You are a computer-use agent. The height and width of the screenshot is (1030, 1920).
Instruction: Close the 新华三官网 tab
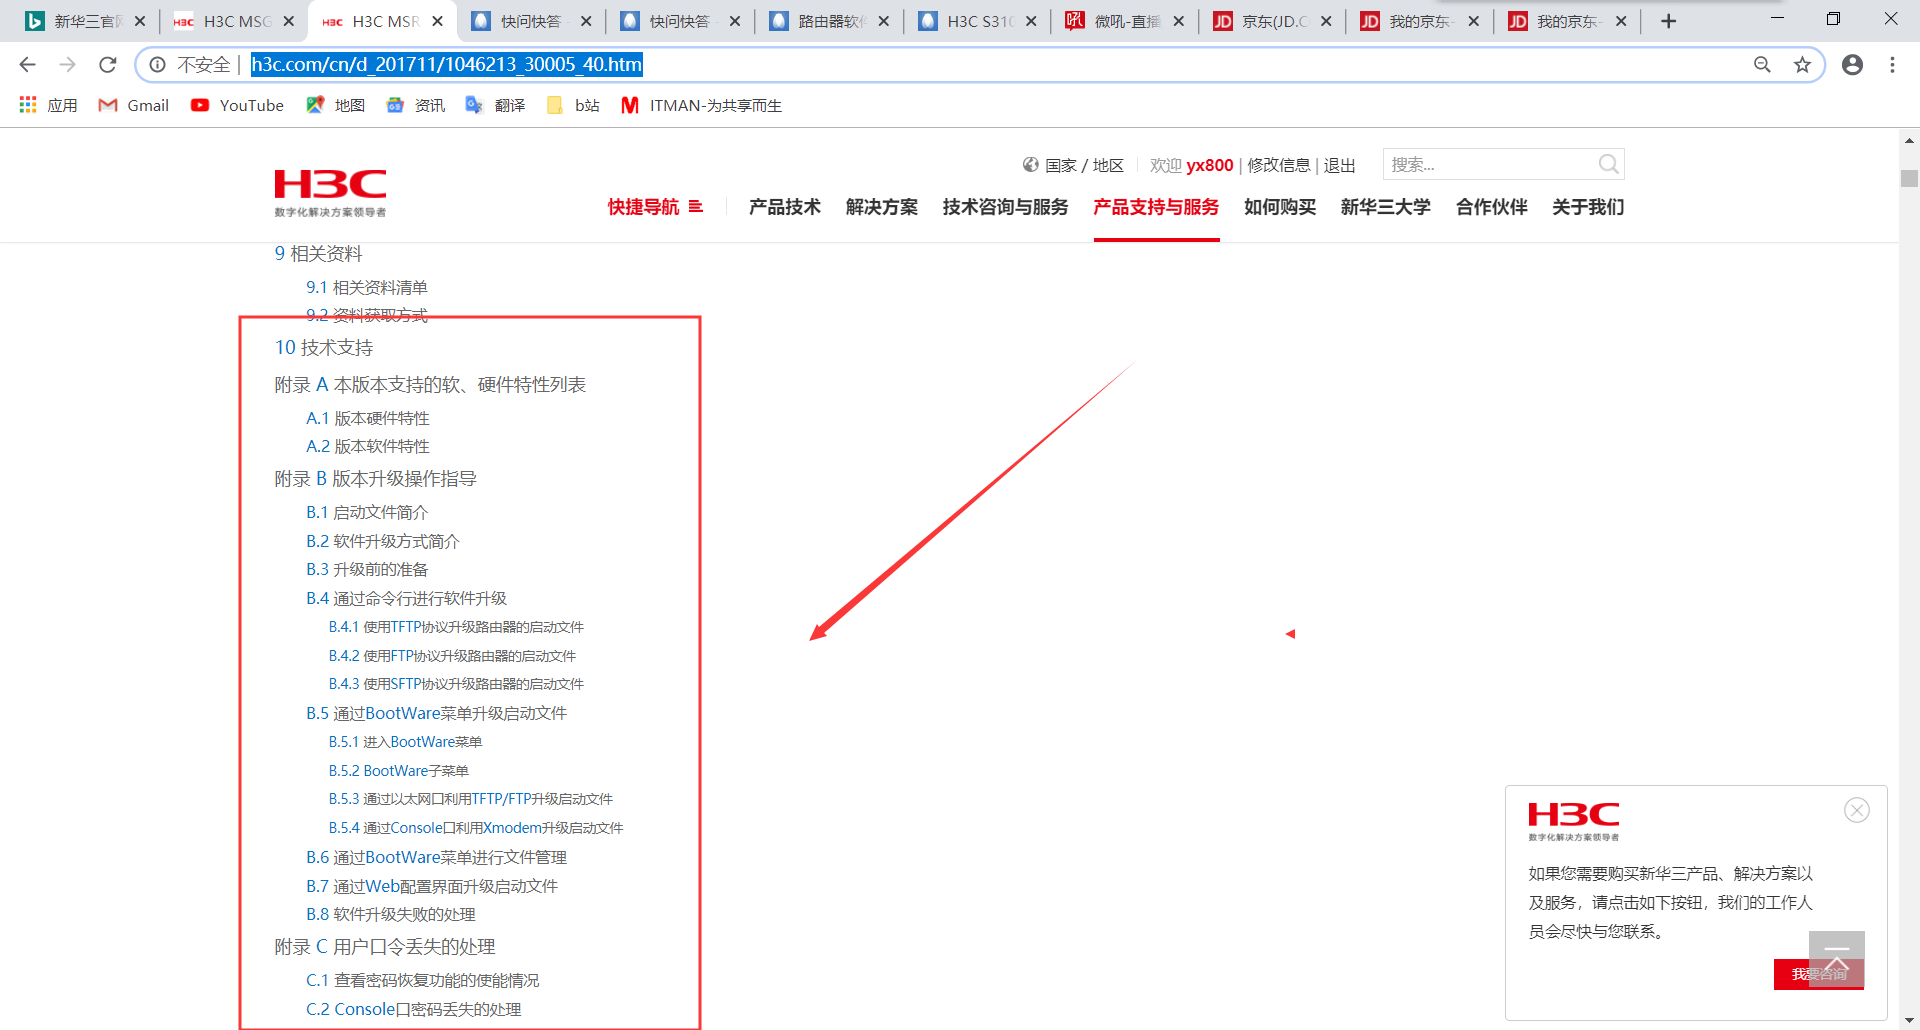(139, 21)
